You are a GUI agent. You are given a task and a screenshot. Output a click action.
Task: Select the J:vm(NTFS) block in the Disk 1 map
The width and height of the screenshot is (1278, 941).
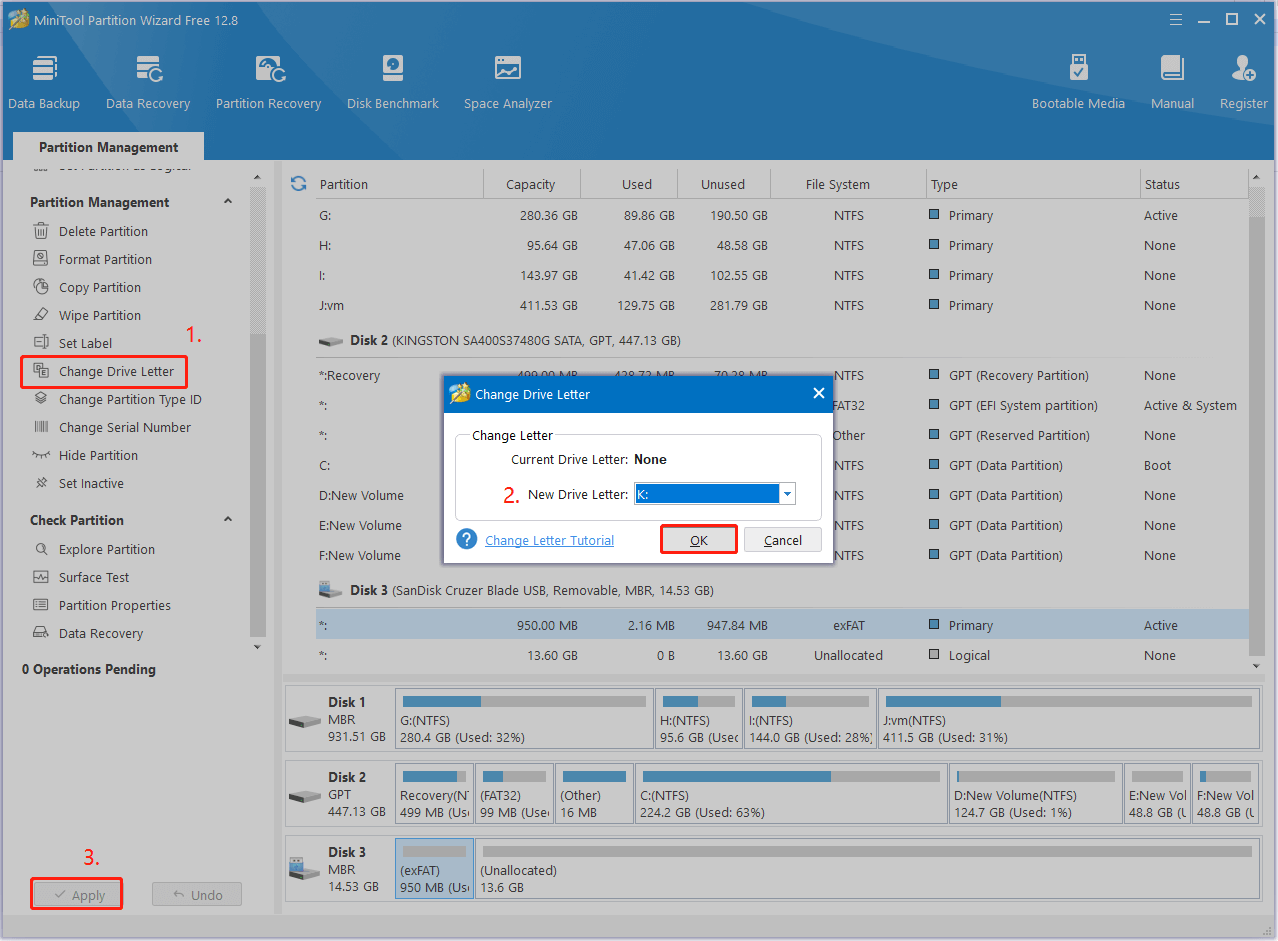point(1069,719)
